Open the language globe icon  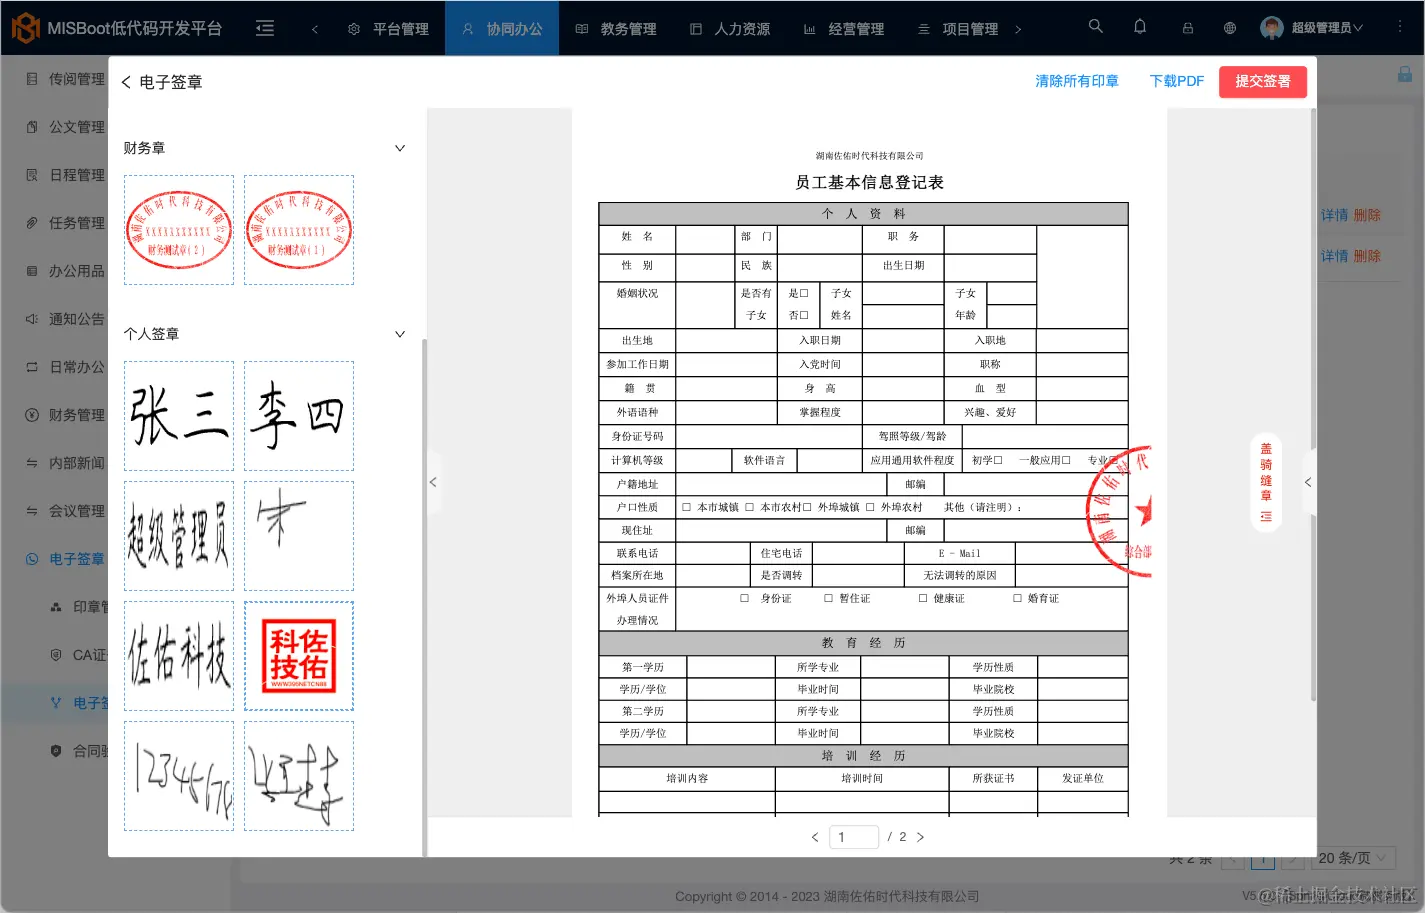1230,28
